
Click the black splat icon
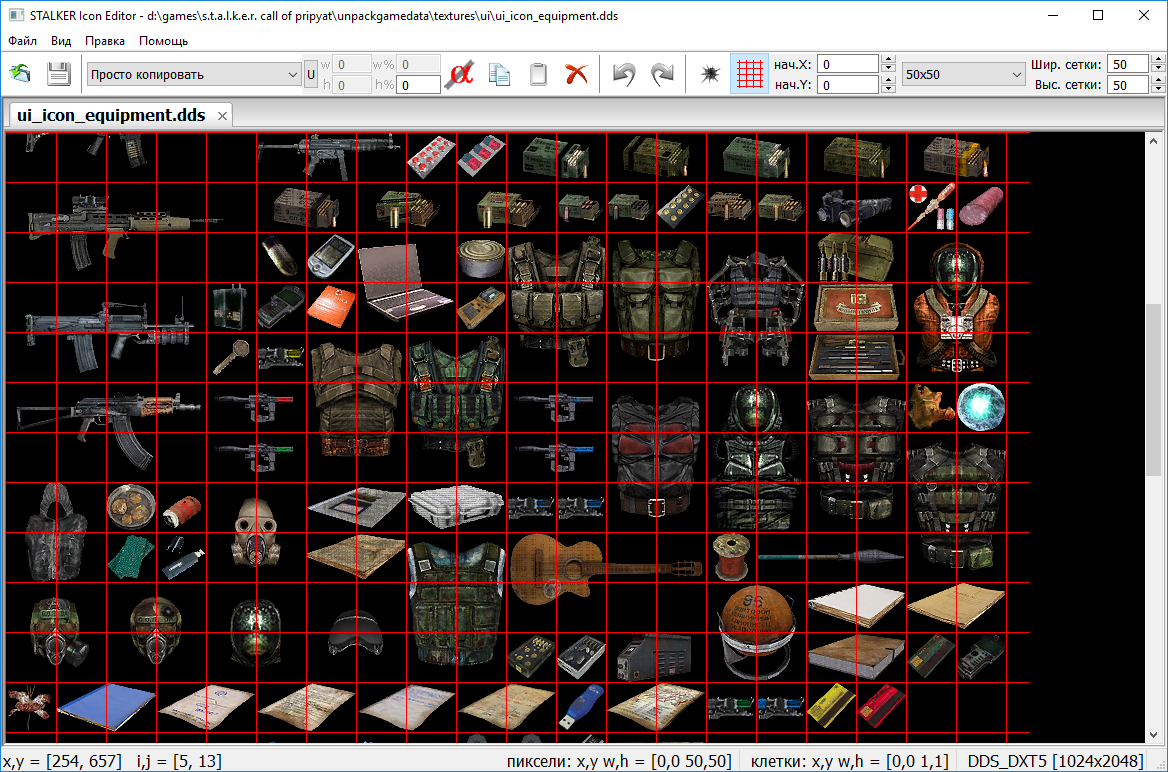(x=710, y=74)
